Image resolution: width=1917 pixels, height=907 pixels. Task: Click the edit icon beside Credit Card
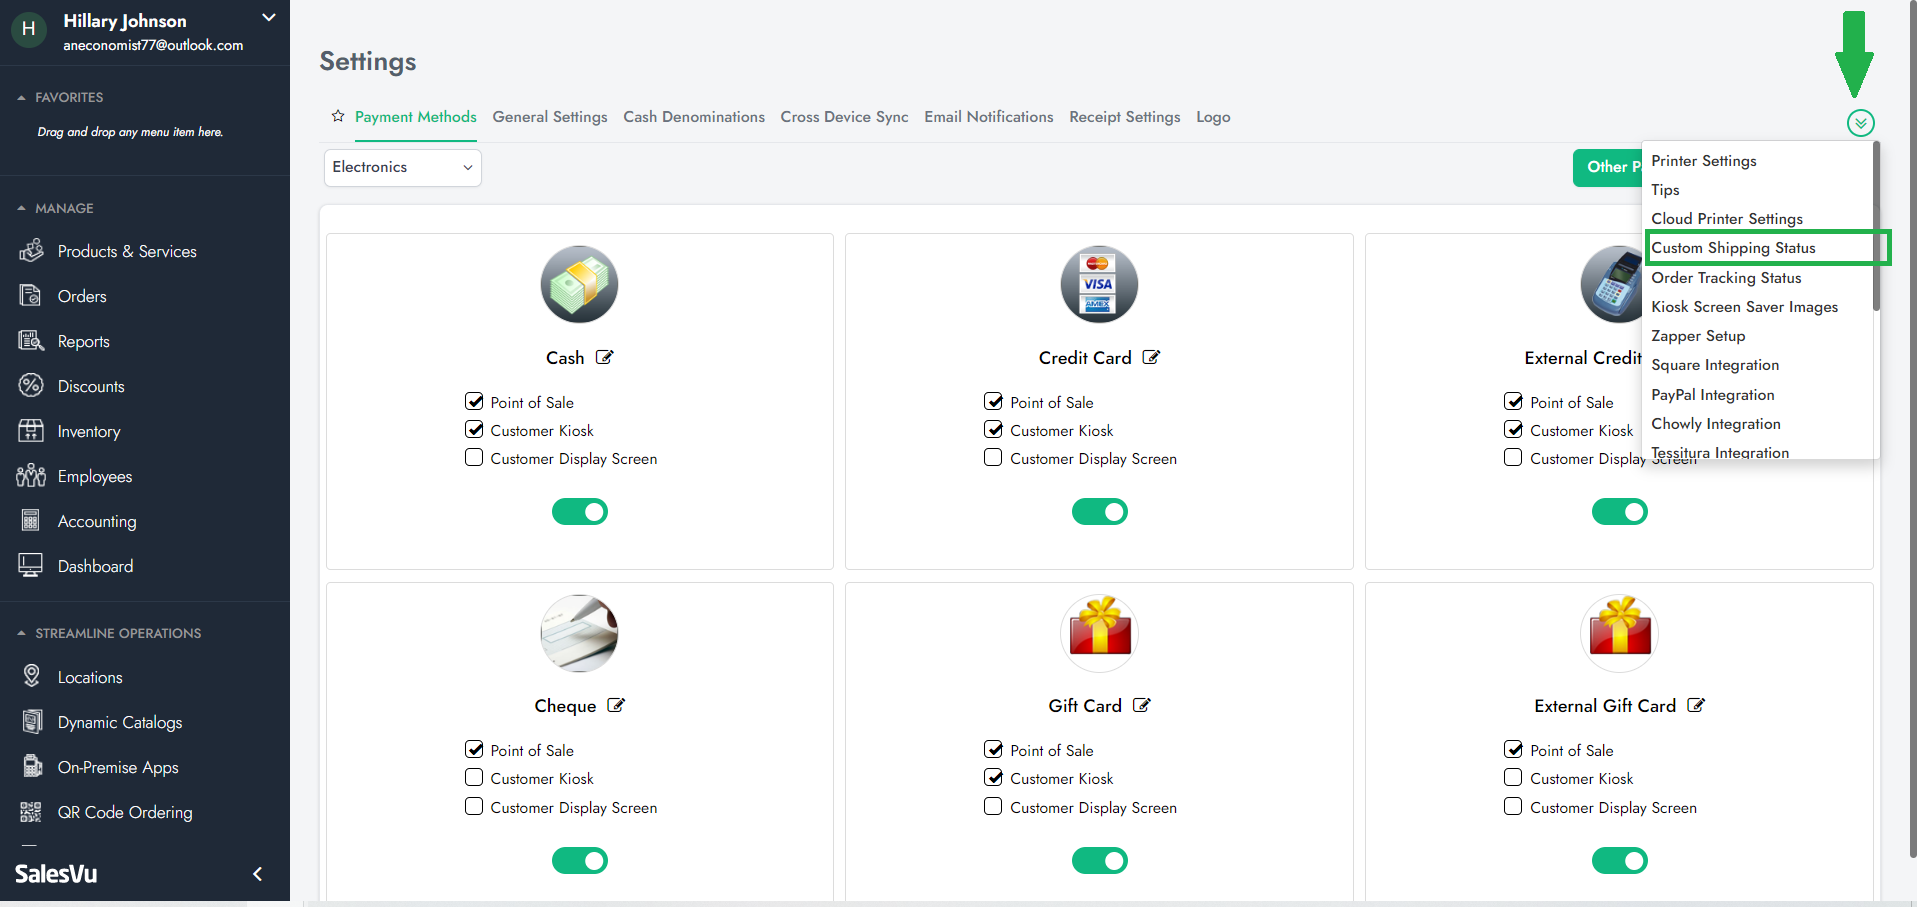[1151, 357]
